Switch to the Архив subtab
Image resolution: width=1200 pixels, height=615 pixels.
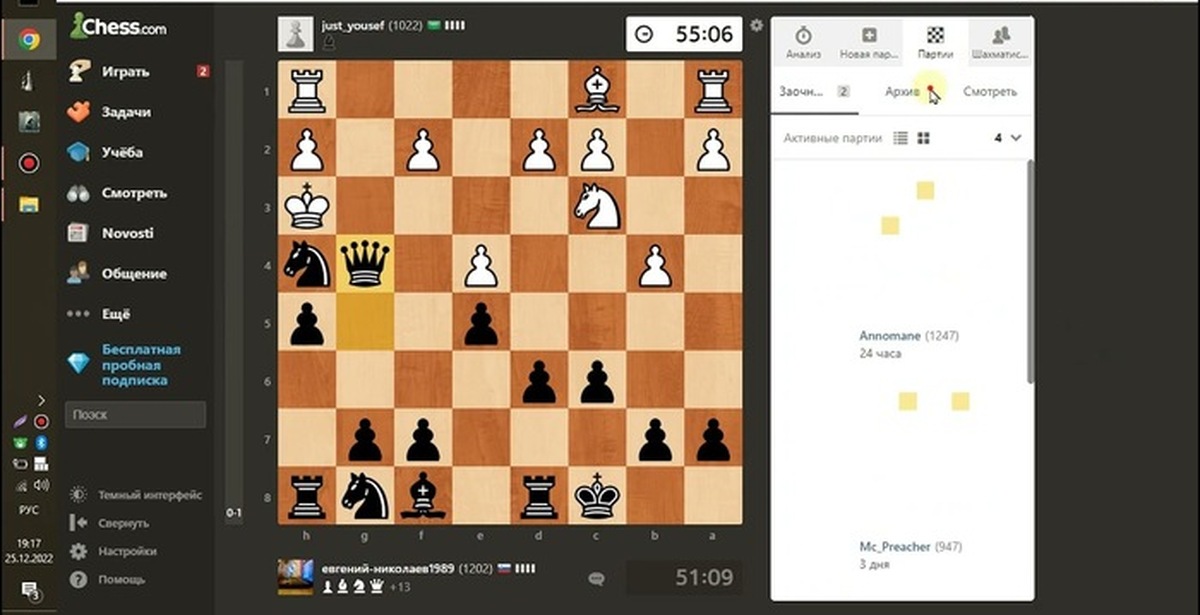(x=902, y=91)
